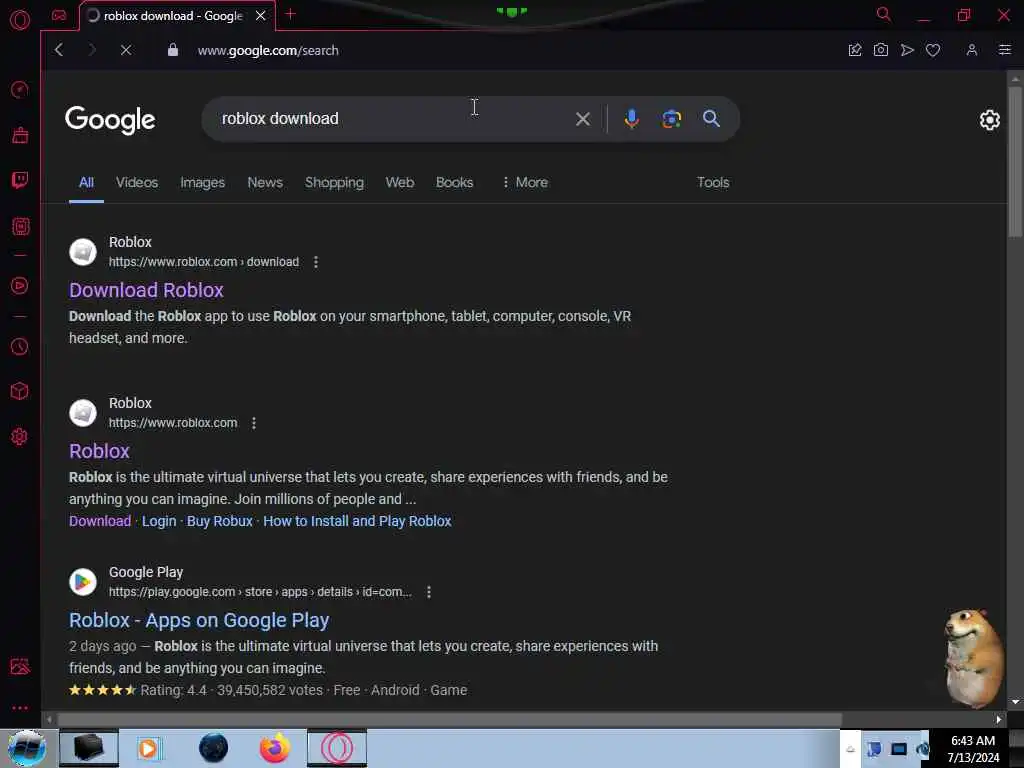Viewport: 1024px width, 768px height.
Task: Click the vertical page scrollbar thumb
Action: coord(1015,160)
